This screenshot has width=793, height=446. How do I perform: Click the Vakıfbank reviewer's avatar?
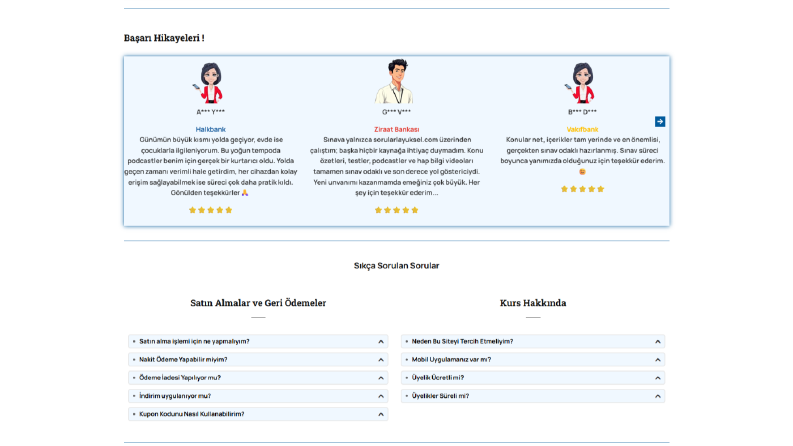(x=582, y=82)
